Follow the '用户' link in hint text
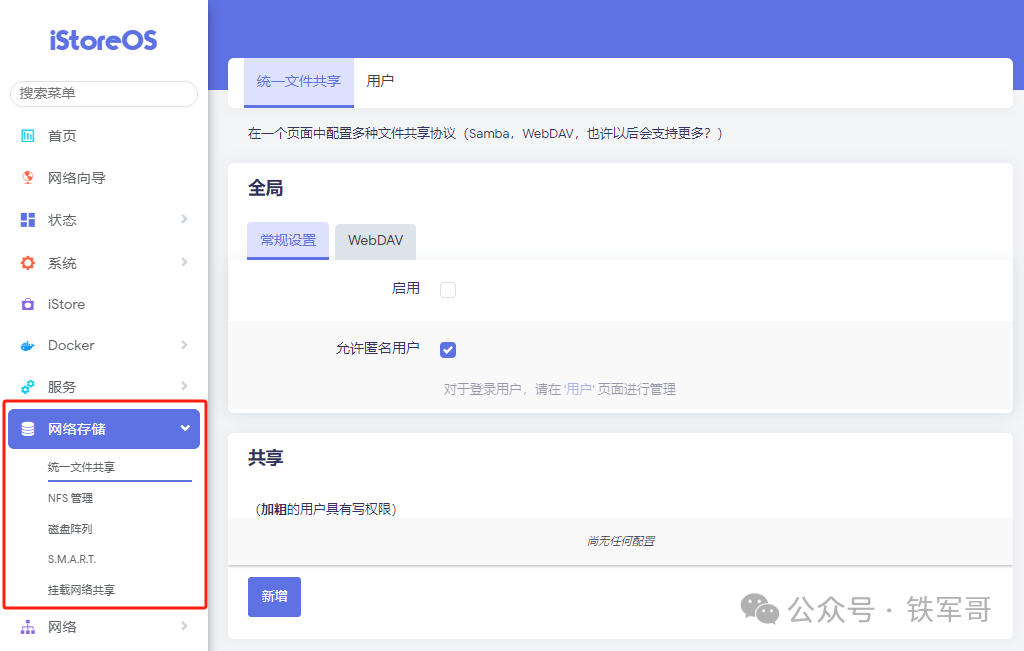This screenshot has height=651, width=1024. click(579, 389)
